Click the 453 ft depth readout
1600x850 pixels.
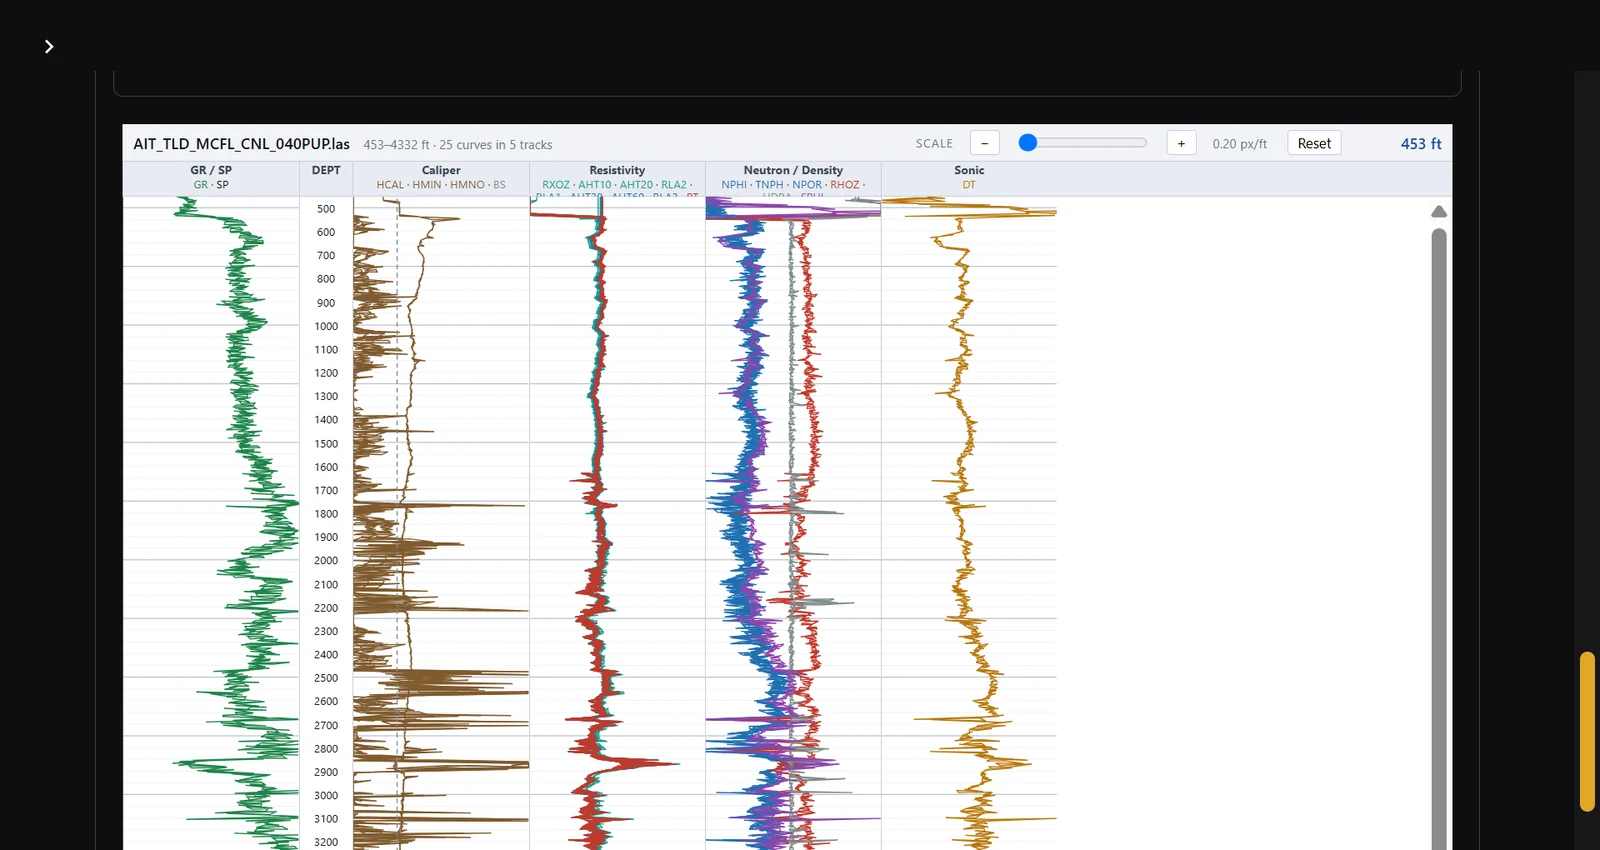tap(1421, 144)
